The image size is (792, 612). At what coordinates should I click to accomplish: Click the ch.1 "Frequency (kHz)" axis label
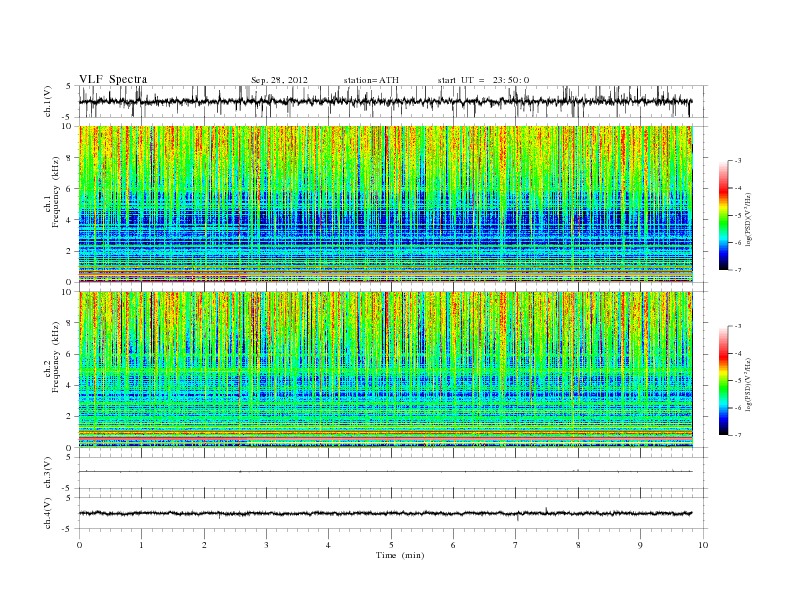[55, 191]
